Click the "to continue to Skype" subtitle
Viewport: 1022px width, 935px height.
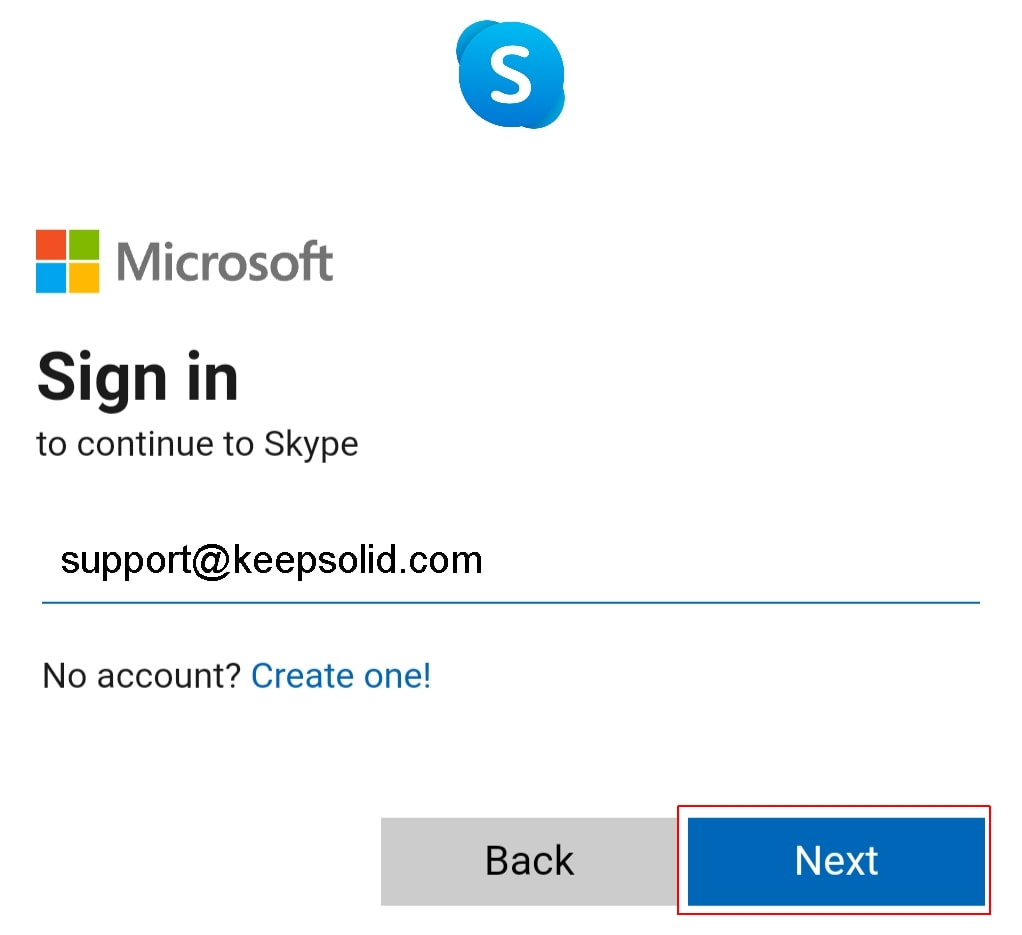pyautogui.click(x=197, y=444)
